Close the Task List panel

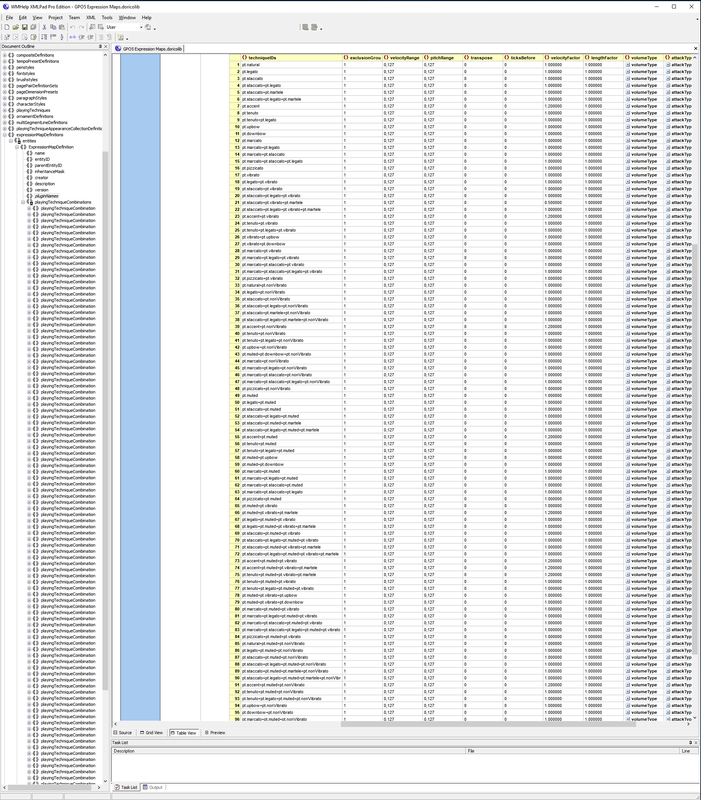point(696,742)
